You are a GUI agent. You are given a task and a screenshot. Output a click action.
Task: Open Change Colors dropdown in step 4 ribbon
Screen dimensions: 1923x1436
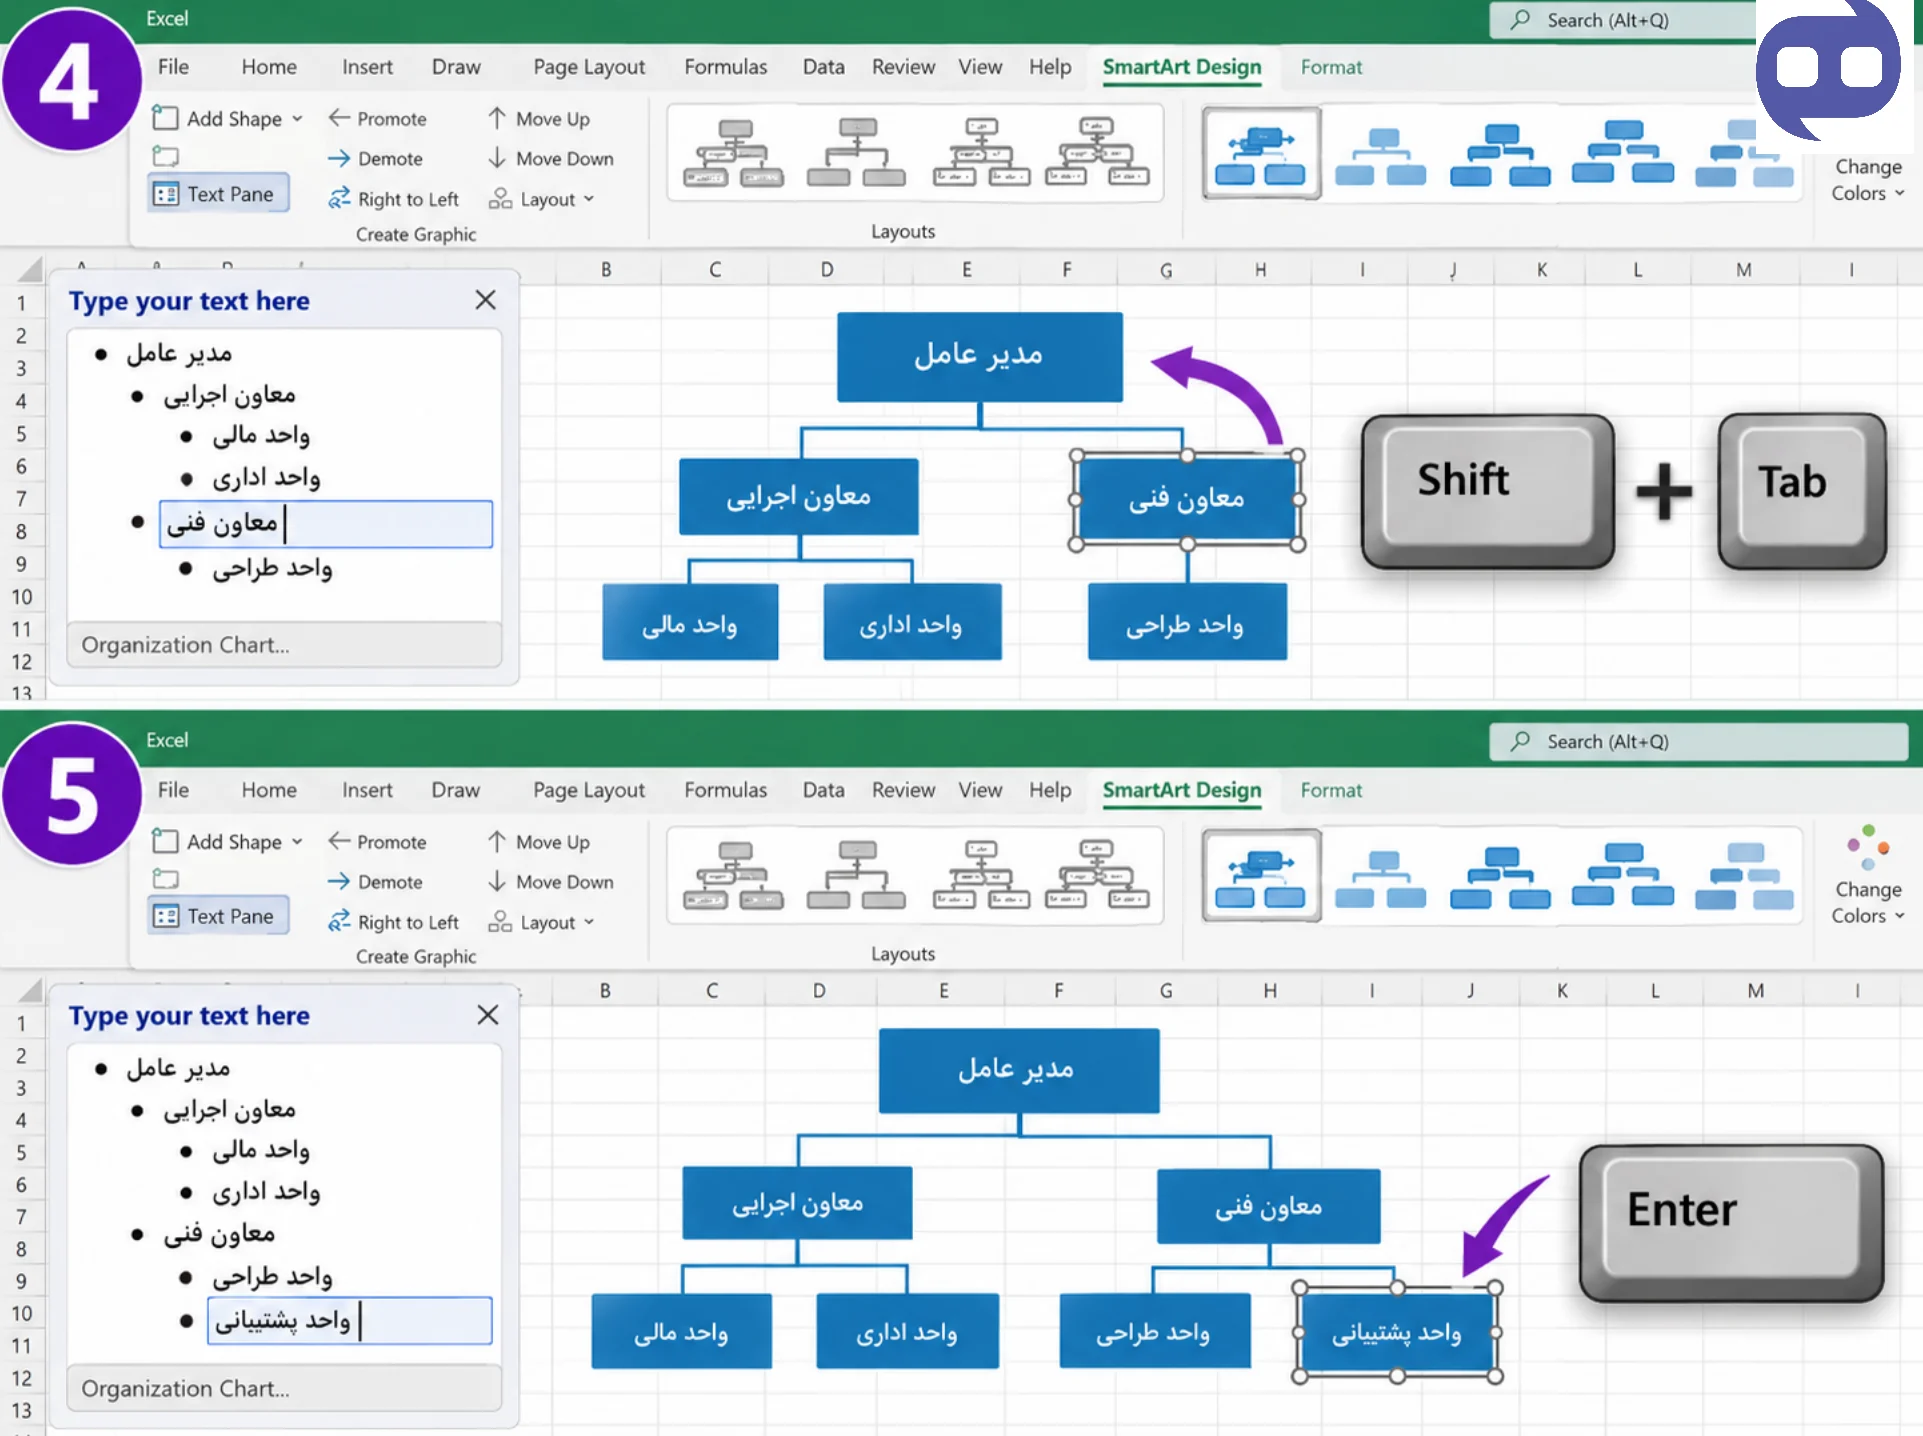(x=1867, y=180)
